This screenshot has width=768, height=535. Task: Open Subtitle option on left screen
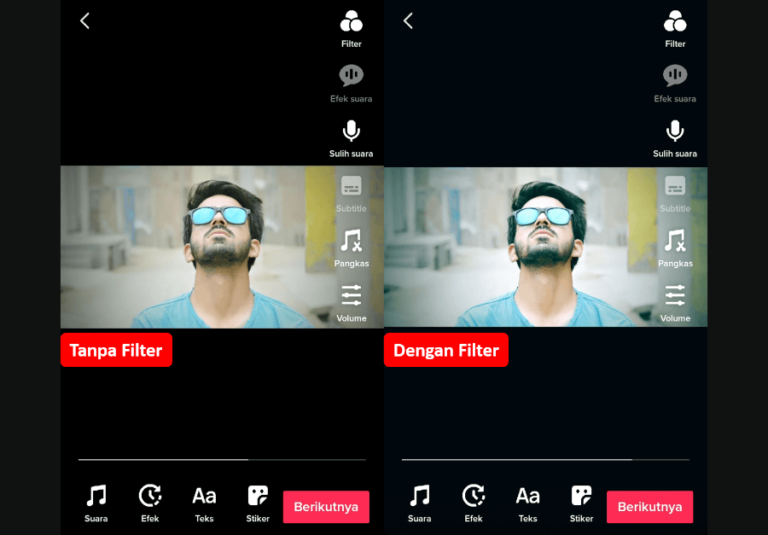[x=351, y=194]
